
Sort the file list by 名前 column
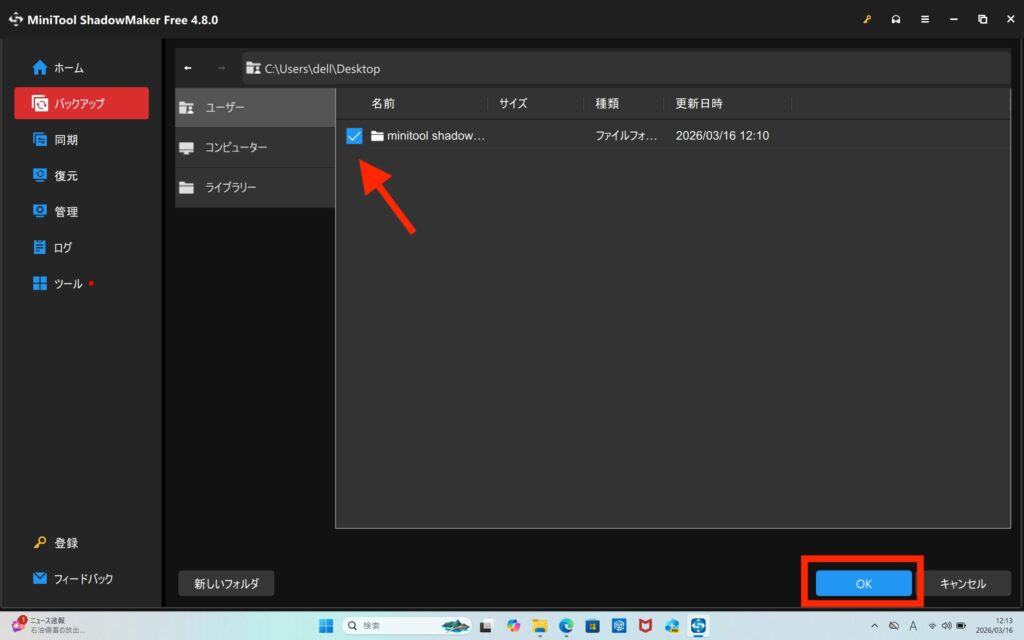(x=383, y=104)
